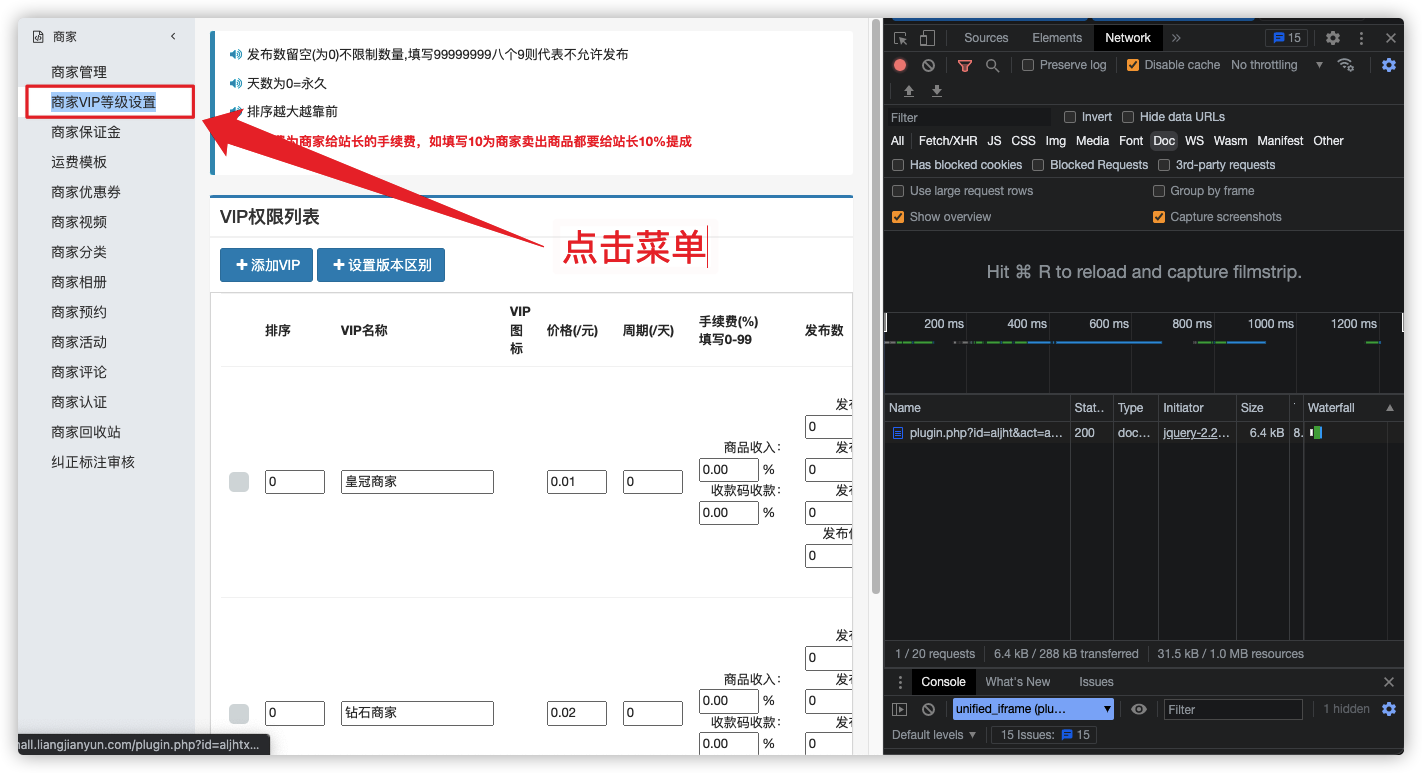Screen dimensions: 1422x773
Task: Open the DevTools three-dot menu
Action: pos(1361,38)
